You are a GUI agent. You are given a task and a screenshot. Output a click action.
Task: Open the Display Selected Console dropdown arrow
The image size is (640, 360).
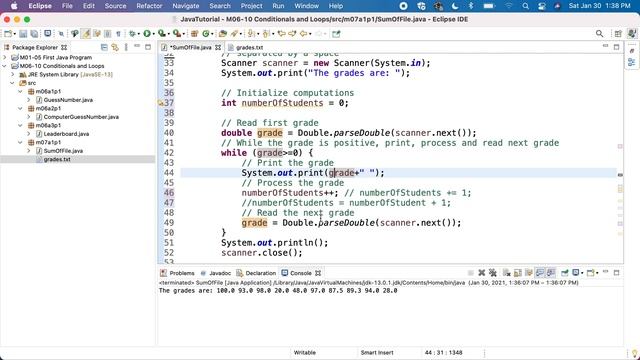tap(582, 273)
